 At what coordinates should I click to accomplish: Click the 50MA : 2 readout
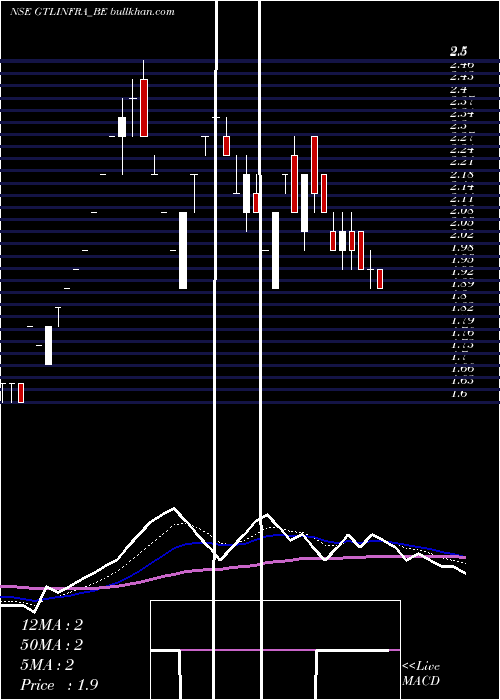coord(53,645)
